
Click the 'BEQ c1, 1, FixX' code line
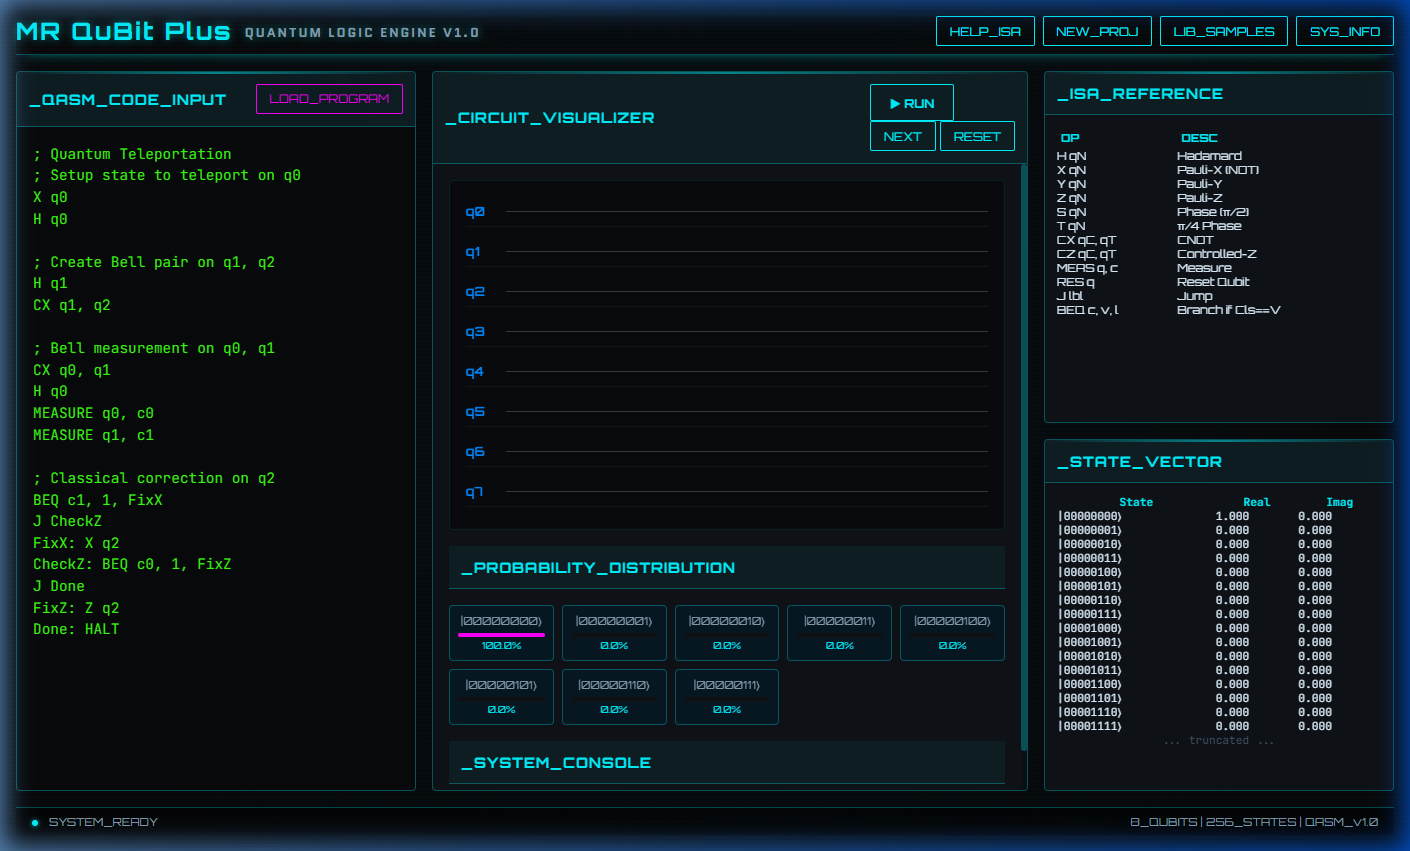[98, 500]
